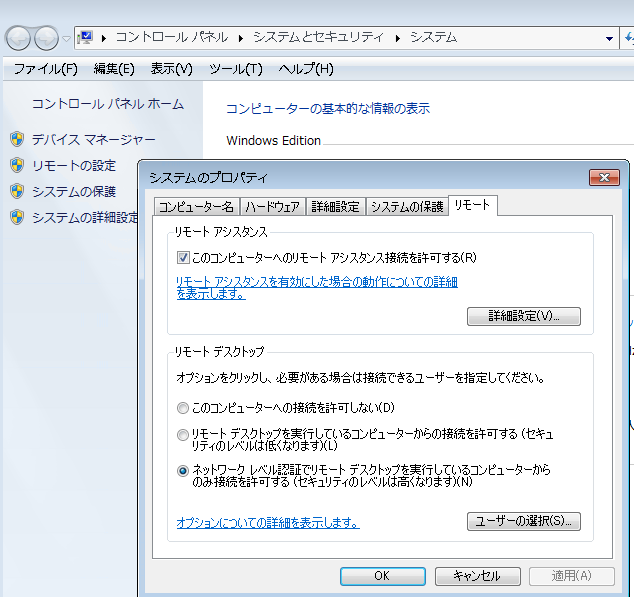Image resolution: width=634 pixels, height=597 pixels.
Task: Toggle the リモート アシスタンス接続を許可する checkbox
Action: tap(183, 257)
